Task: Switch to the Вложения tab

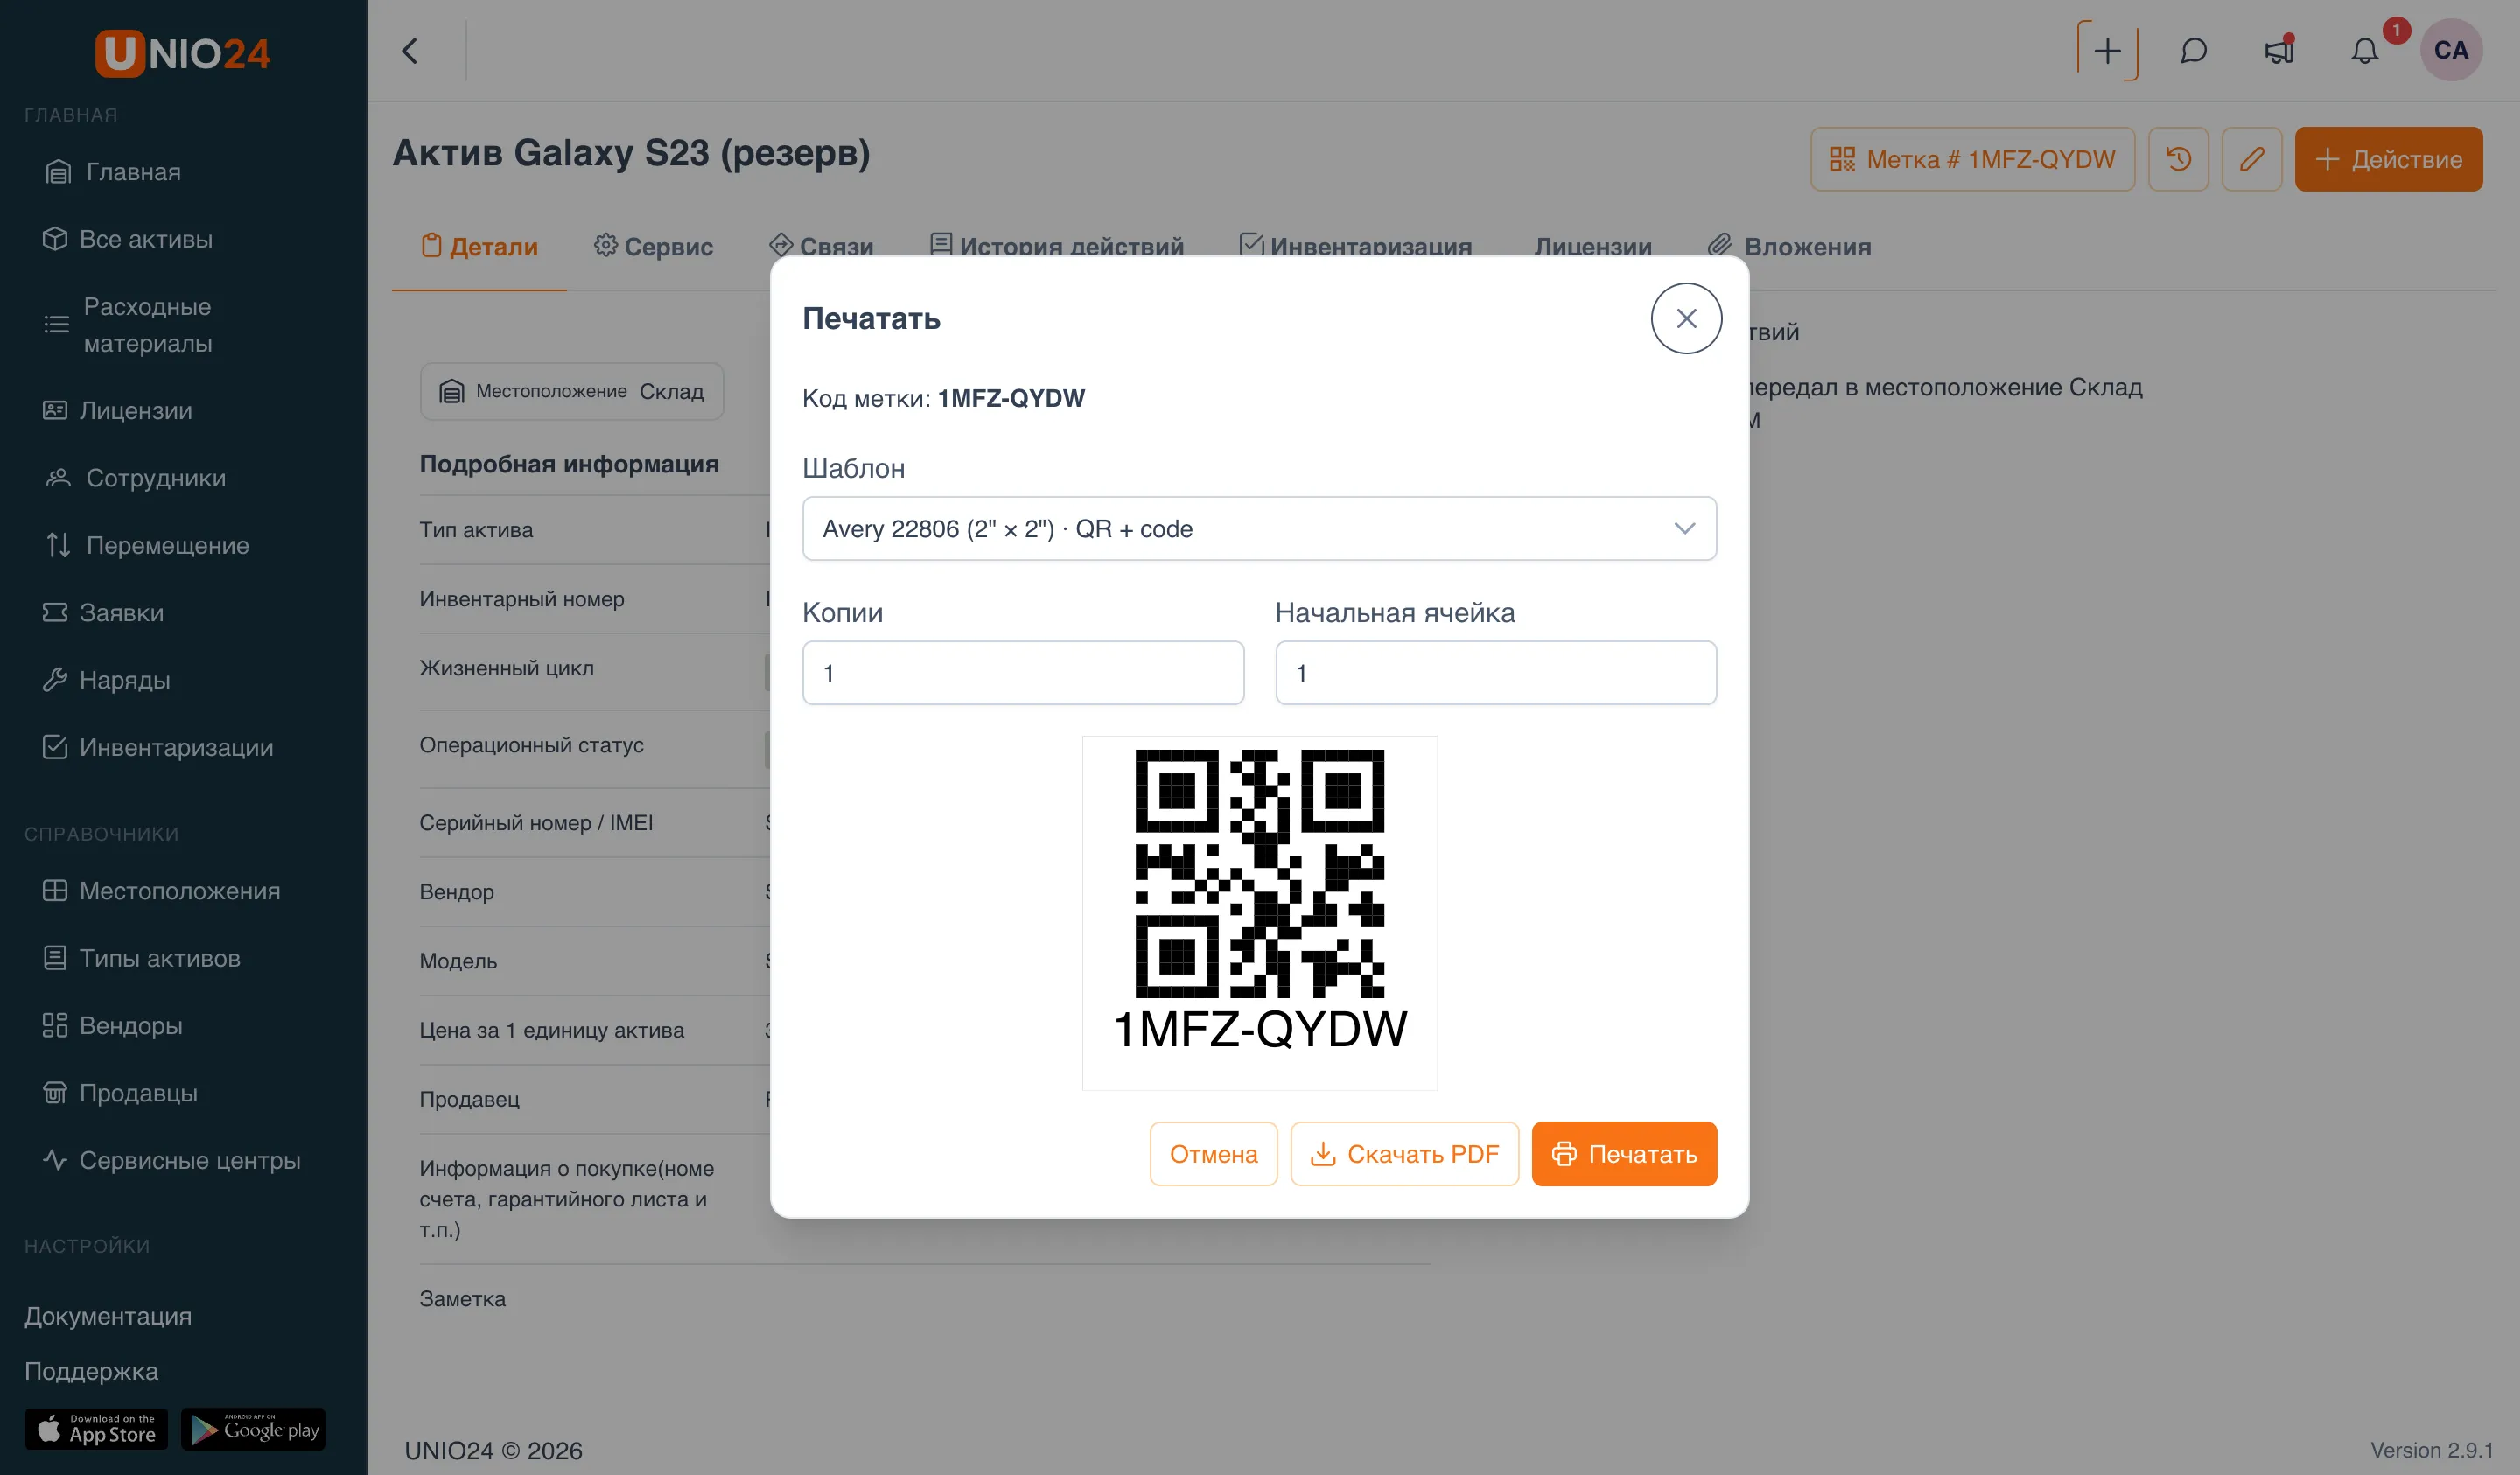Action: coord(1789,246)
